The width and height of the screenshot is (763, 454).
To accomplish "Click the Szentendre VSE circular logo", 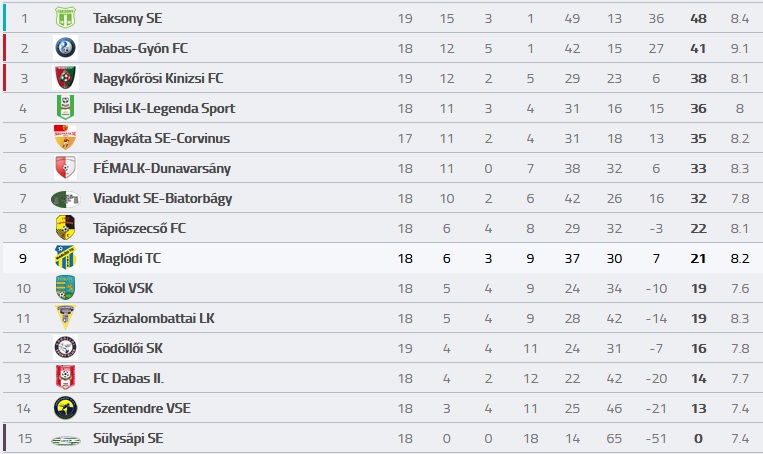I will click(x=65, y=408).
